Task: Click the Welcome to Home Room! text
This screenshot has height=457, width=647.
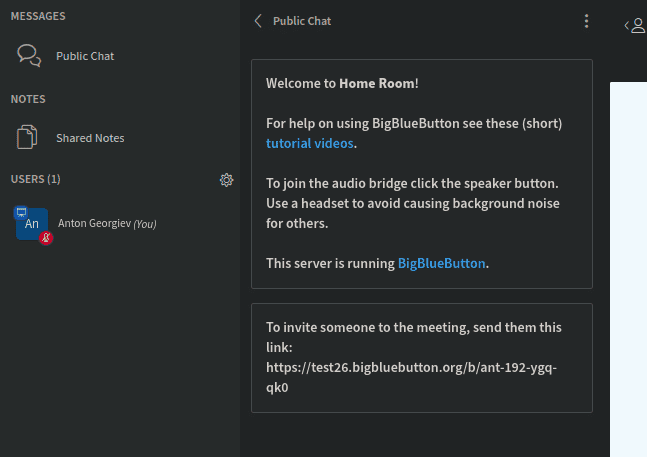Action: [342, 84]
